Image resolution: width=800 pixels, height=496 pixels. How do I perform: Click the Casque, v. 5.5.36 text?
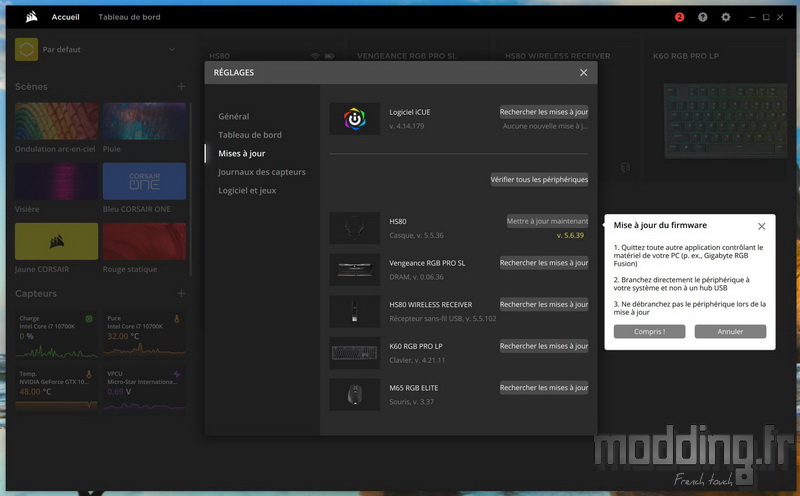[416, 235]
